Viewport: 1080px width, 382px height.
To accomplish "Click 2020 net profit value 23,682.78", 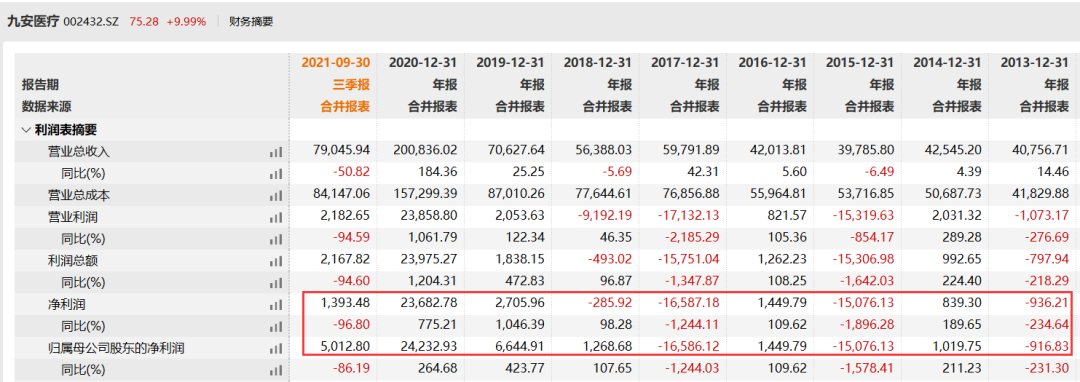I will [x=428, y=304].
